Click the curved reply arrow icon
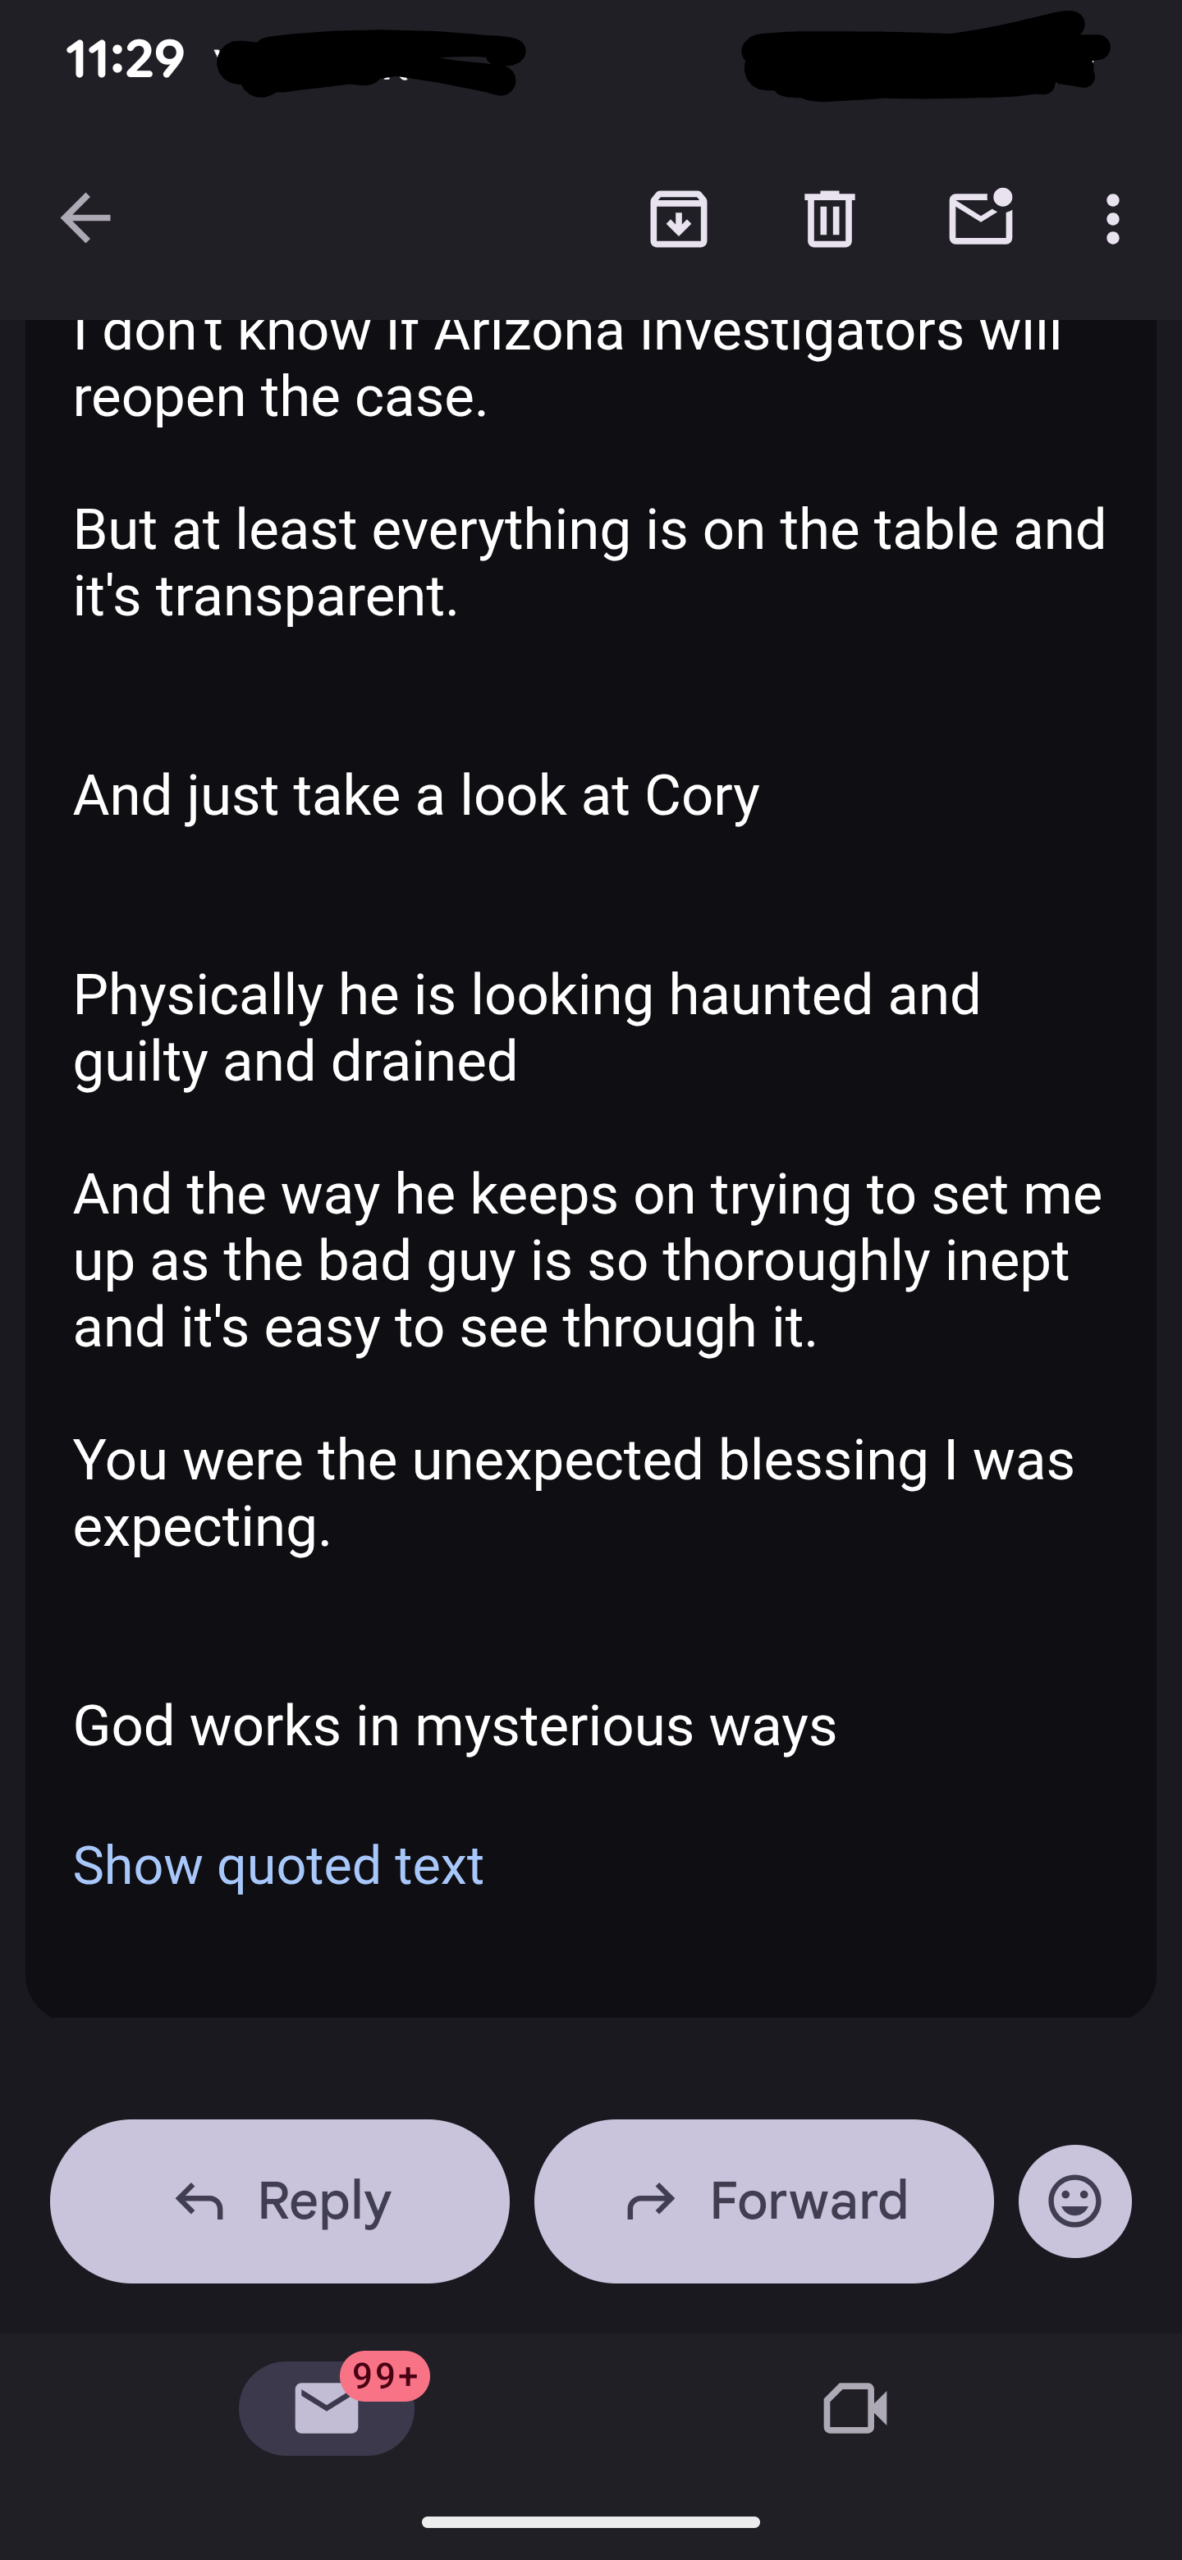 [200, 2200]
